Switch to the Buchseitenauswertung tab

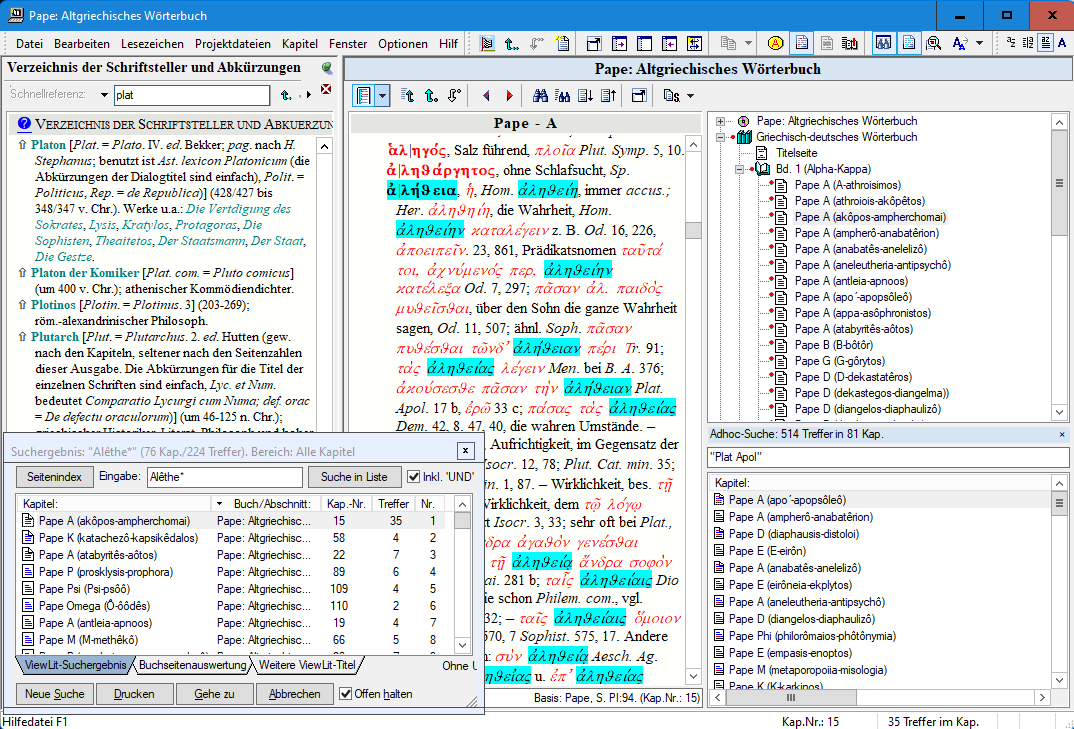coord(192,665)
